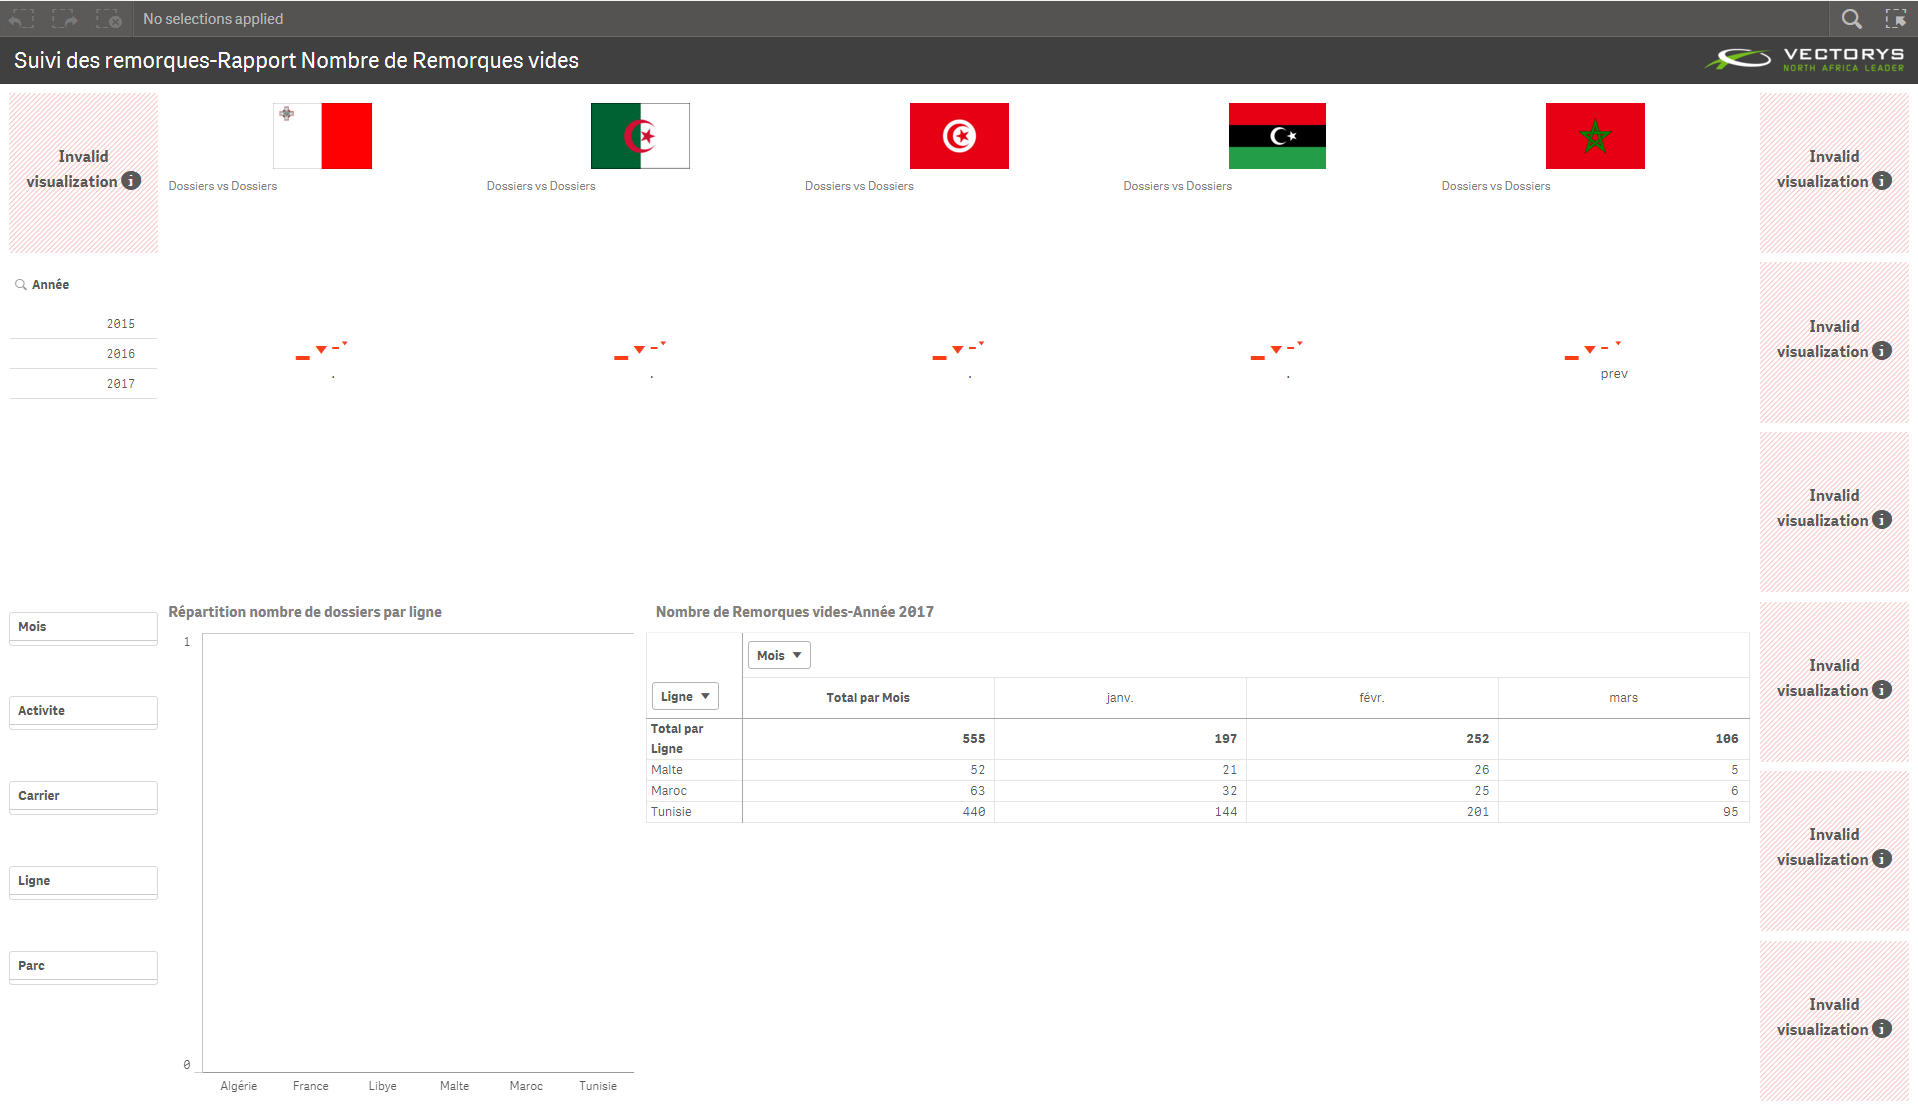The width and height of the screenshot is (1918, 1109).
Task: Select year 2016 in Année filter
Action: 83,354
